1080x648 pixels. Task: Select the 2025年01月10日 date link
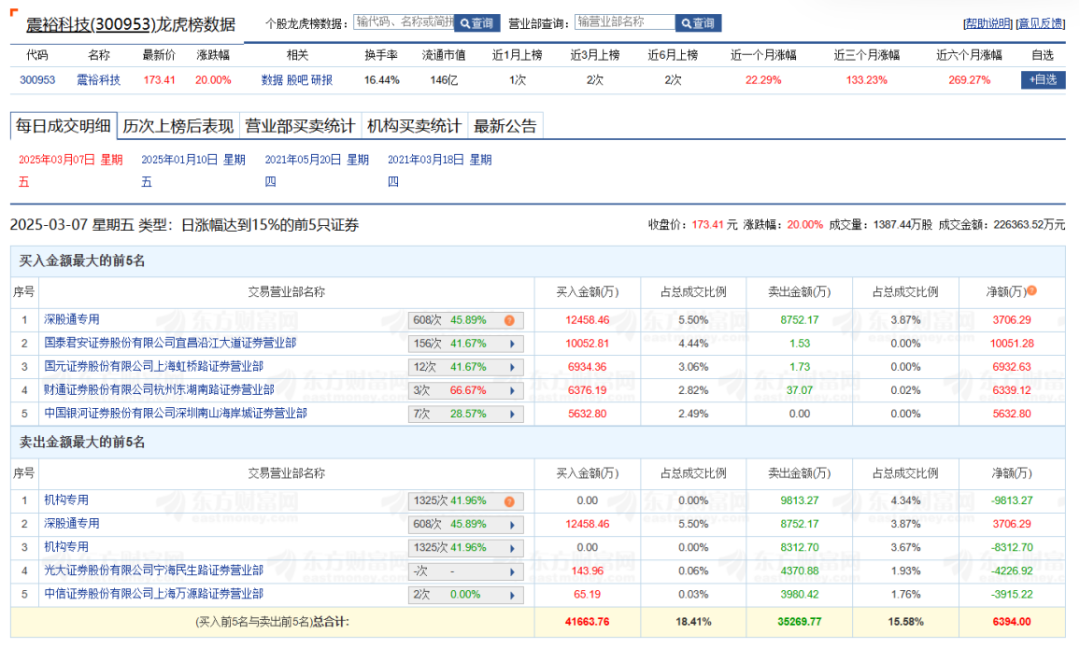click(193, 160)
